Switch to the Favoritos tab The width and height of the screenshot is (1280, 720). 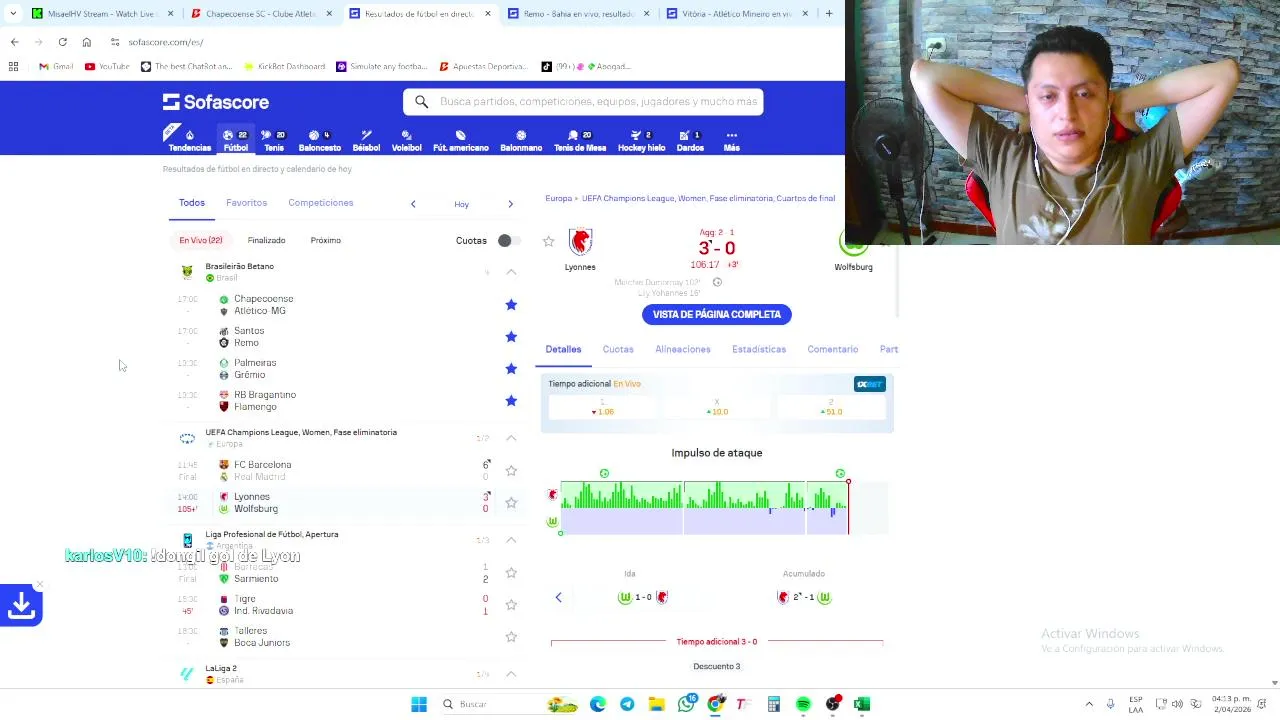pos(246,203)
